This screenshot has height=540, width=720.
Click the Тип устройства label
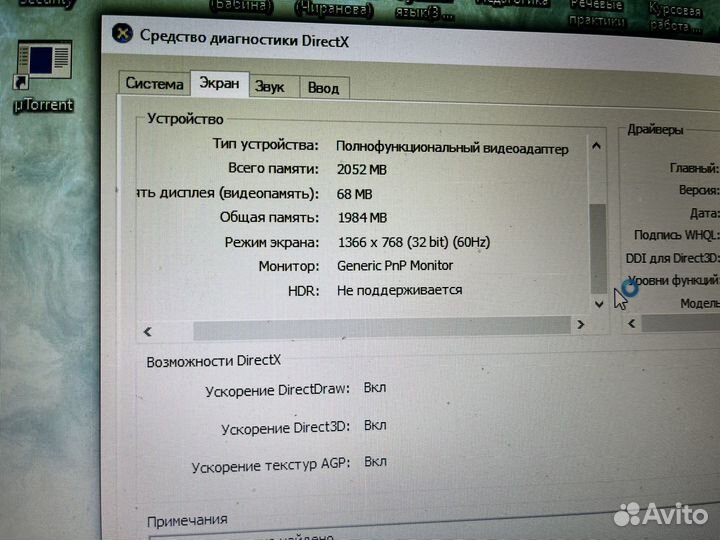(x=265, y=145)
